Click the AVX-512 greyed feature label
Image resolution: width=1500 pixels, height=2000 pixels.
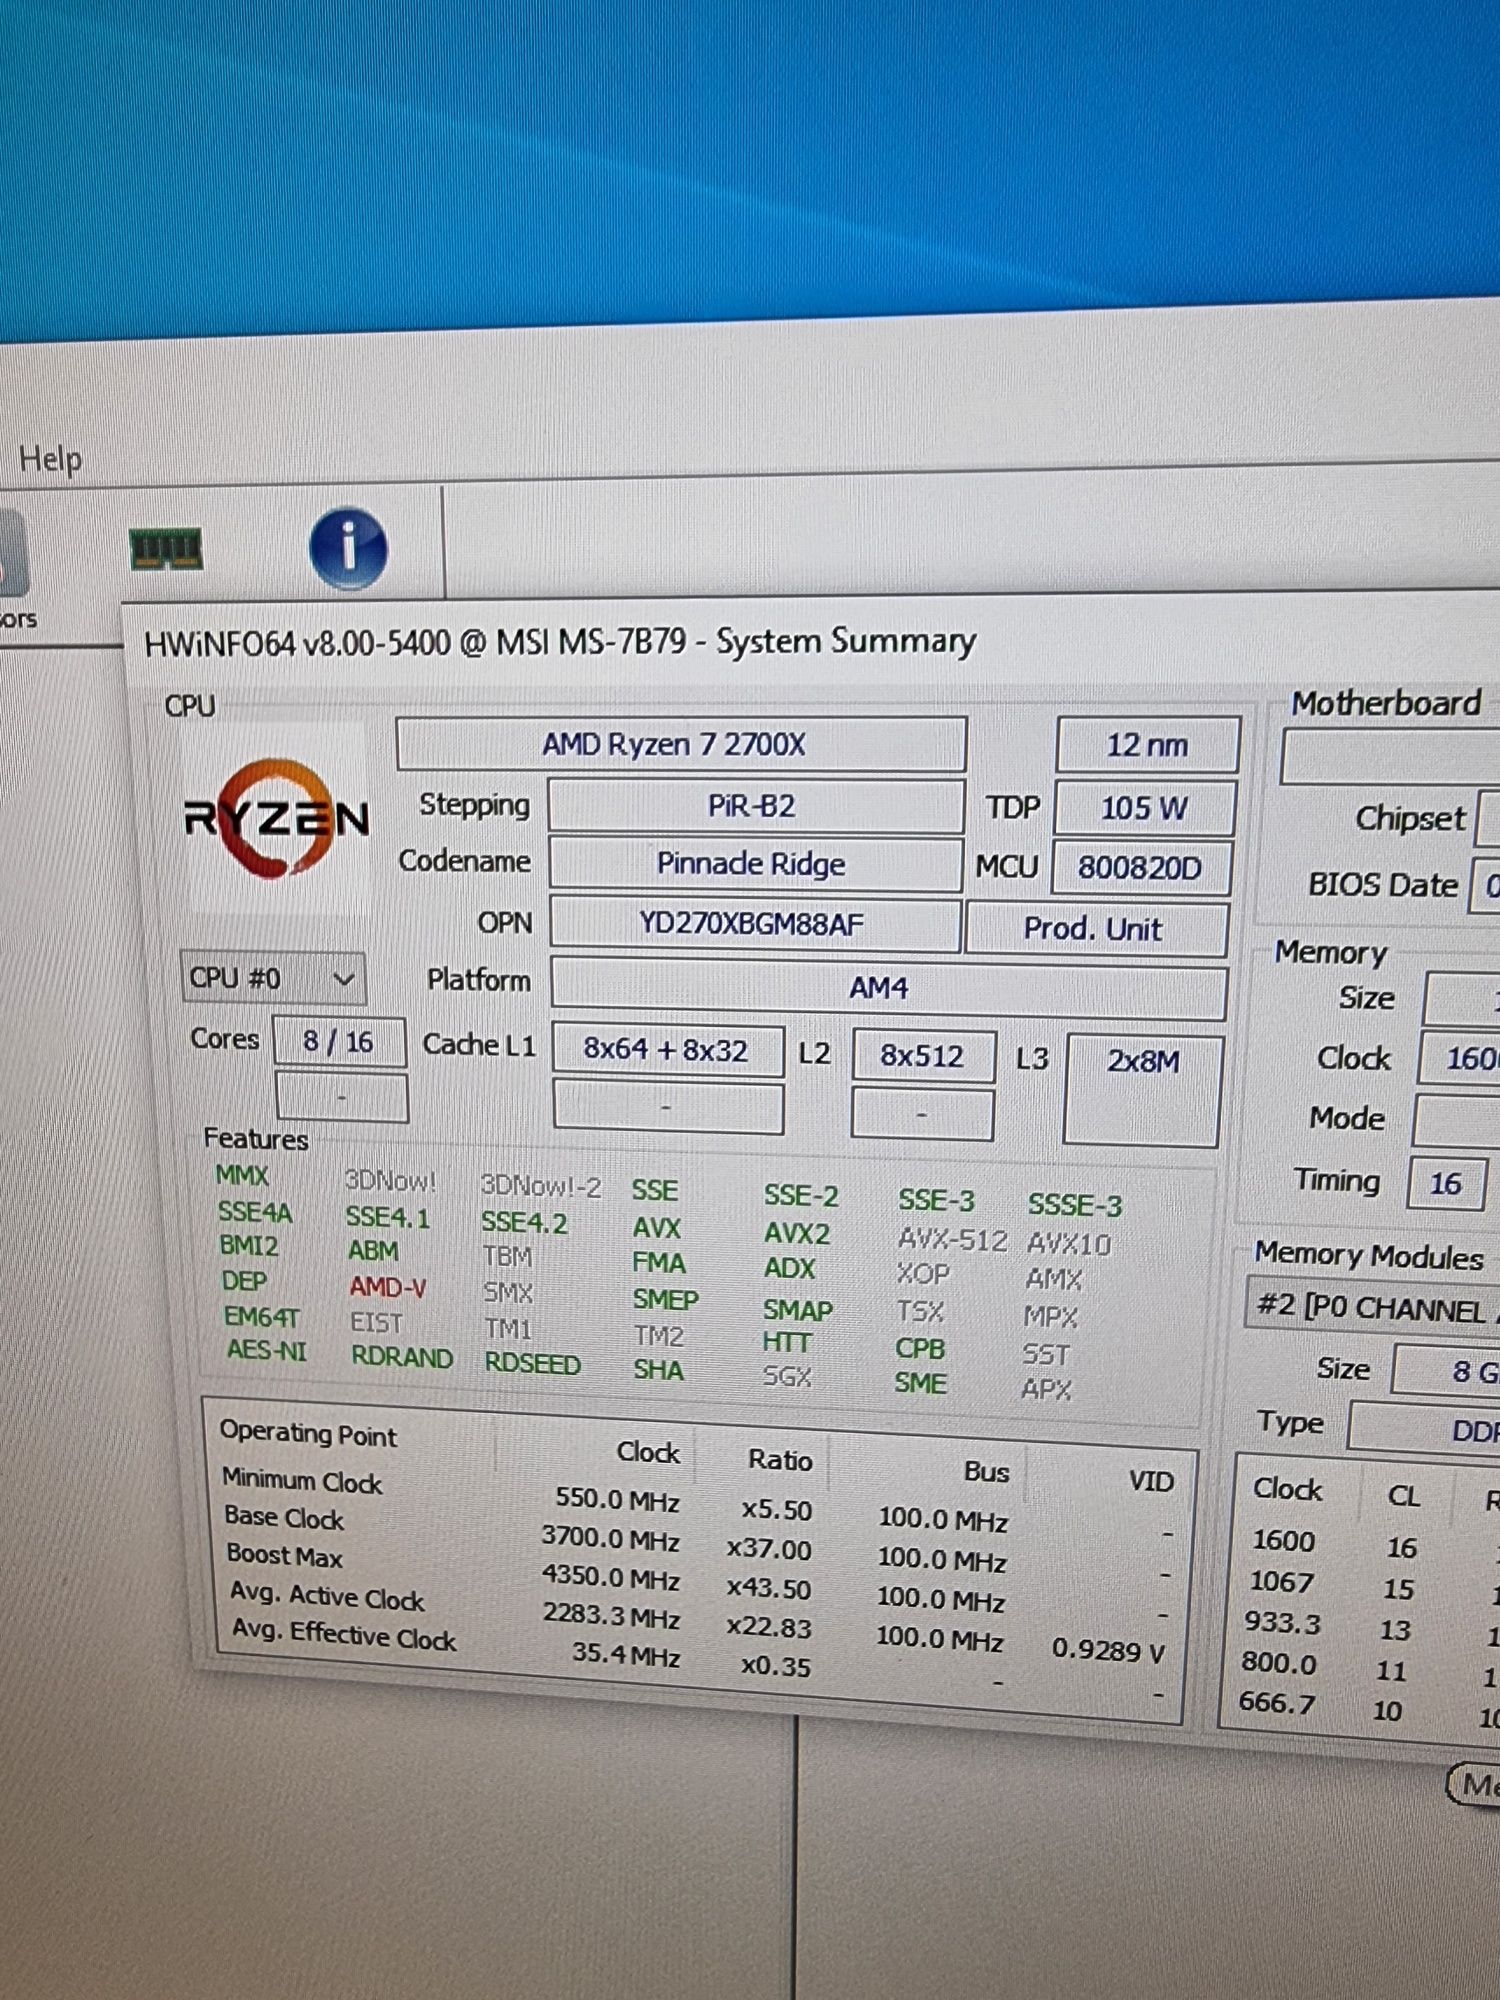[x=952, y=1240]
